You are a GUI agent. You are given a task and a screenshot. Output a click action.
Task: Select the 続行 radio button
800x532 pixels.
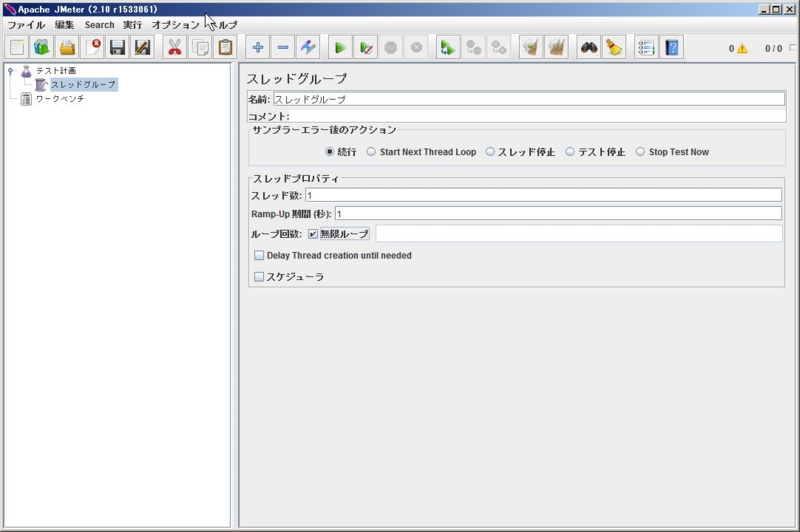coord(330,151)
